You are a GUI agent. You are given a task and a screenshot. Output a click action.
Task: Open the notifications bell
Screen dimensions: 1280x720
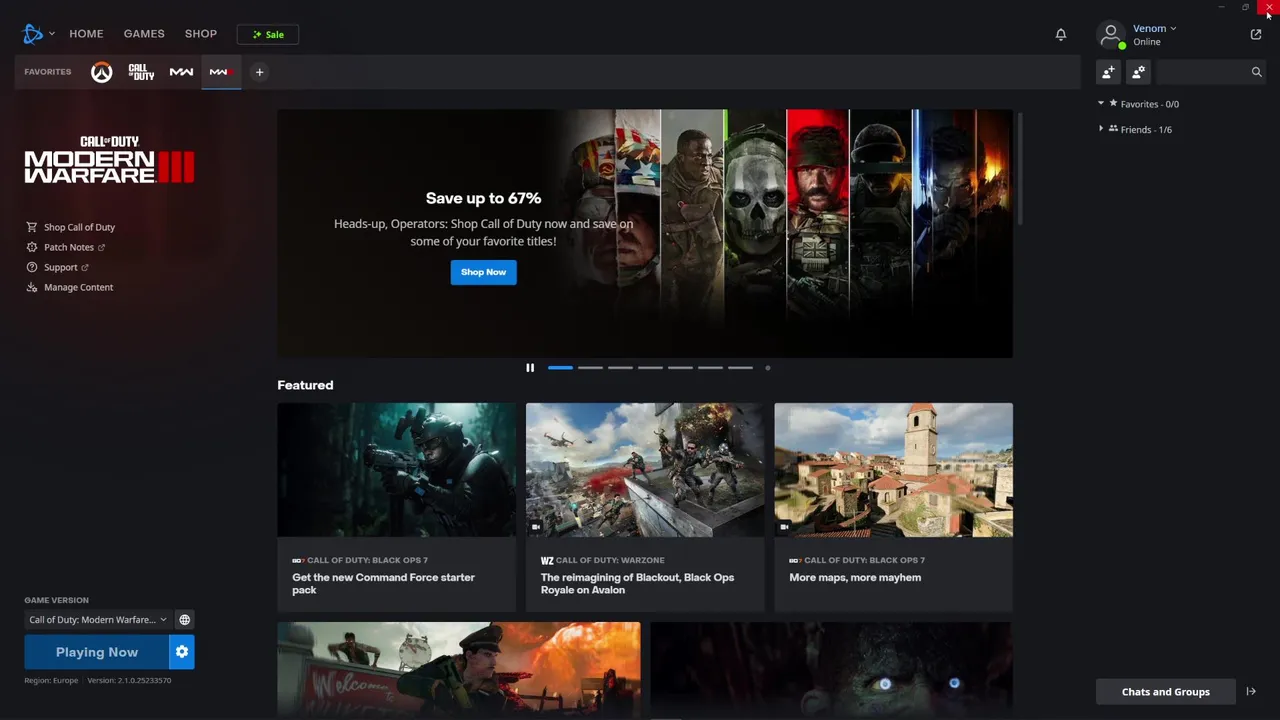(1061, 34)
